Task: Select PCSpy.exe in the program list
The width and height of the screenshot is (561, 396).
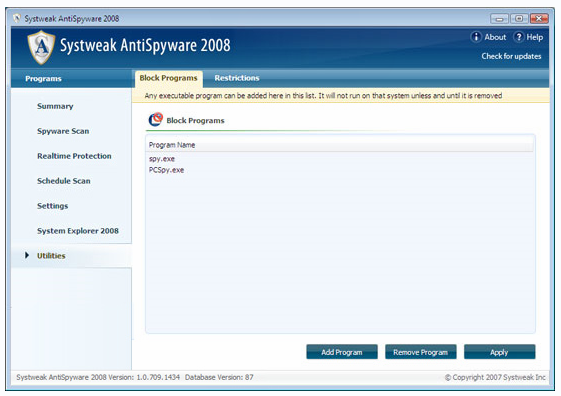Action: click(166, 170)
